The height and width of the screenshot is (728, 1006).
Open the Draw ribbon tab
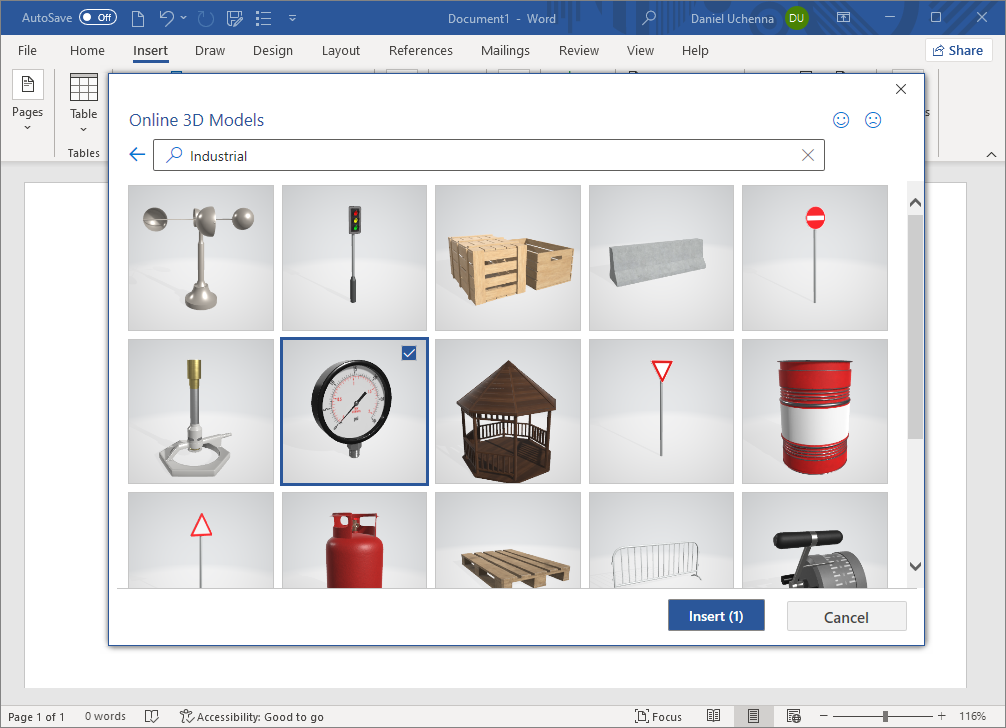pos(210,50)
